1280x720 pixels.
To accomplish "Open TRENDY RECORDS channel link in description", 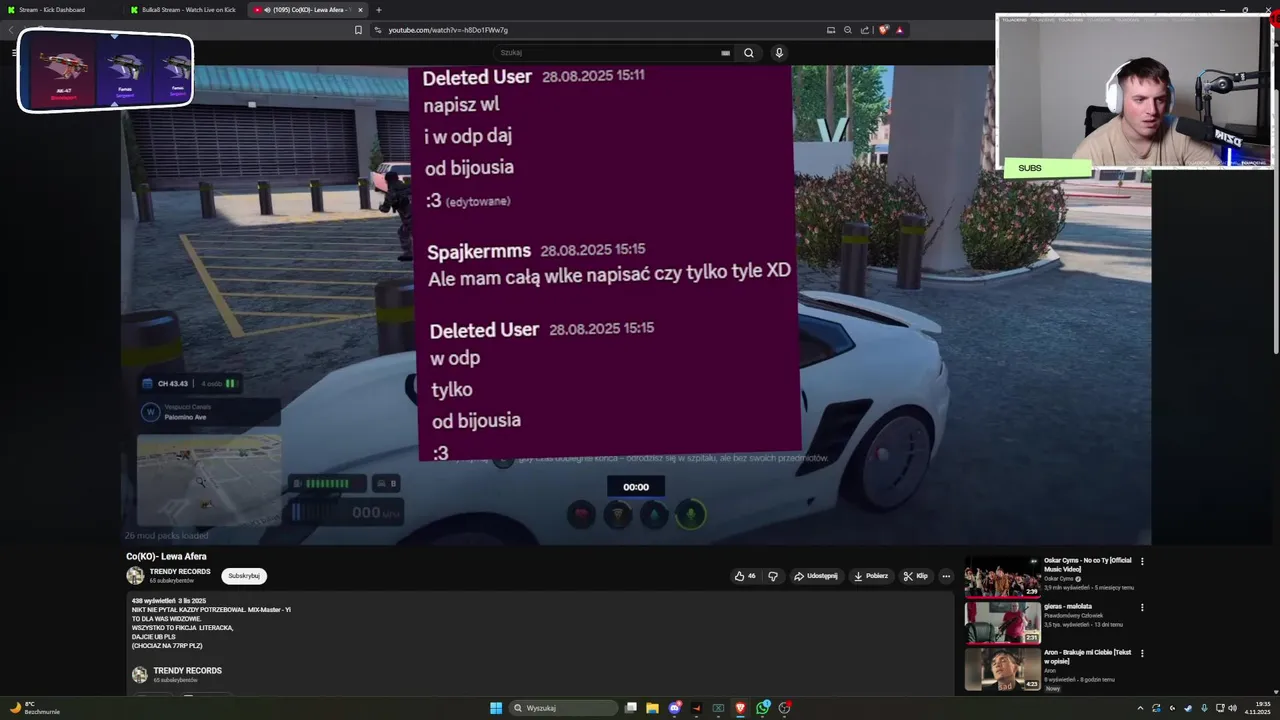I will point(187,671).
